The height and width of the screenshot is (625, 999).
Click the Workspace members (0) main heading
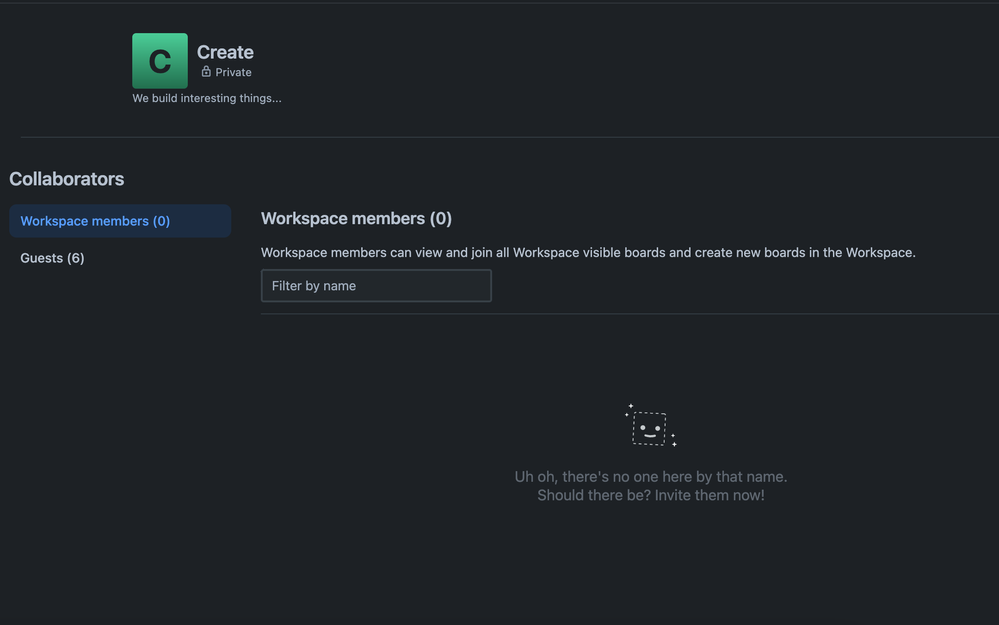pyautogui.click(x=356, y=219)
